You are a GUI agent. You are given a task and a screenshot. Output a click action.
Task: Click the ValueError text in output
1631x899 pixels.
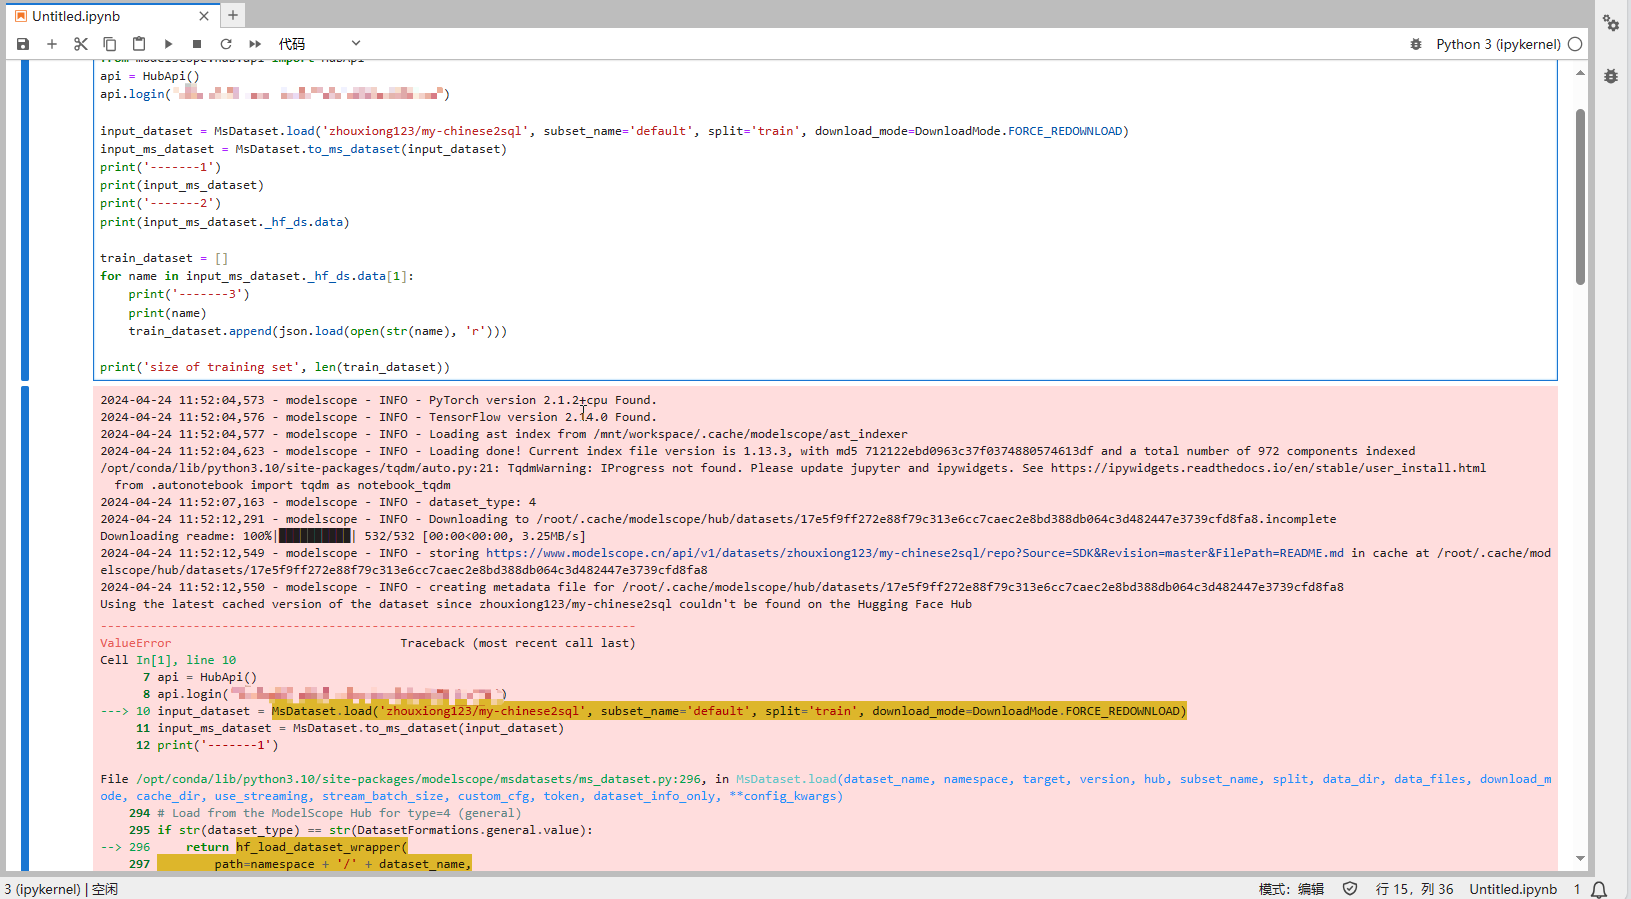pos(135,643)
